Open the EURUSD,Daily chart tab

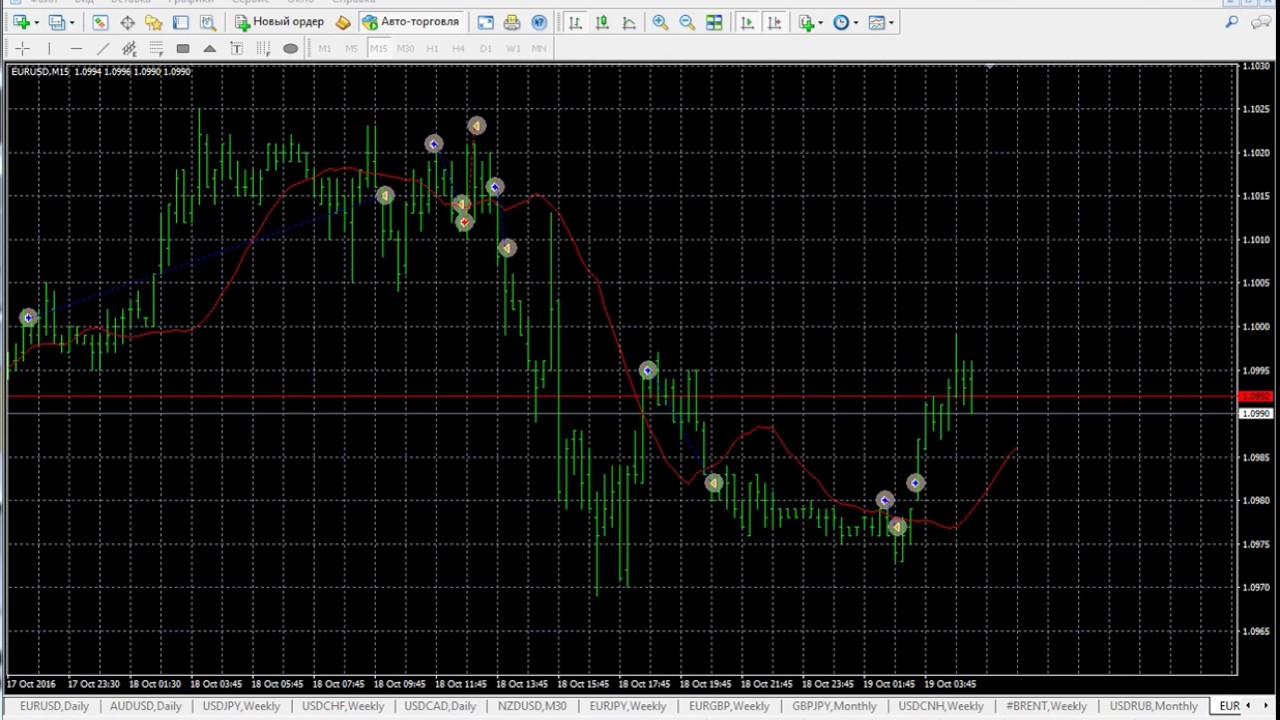click(54, 706)
